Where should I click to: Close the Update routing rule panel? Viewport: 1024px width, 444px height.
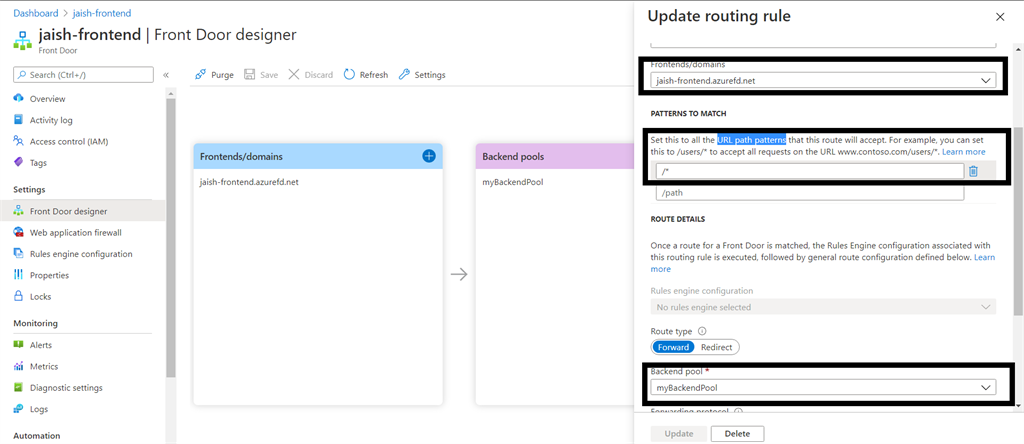pyautogui.click(x=1000, y=18)
